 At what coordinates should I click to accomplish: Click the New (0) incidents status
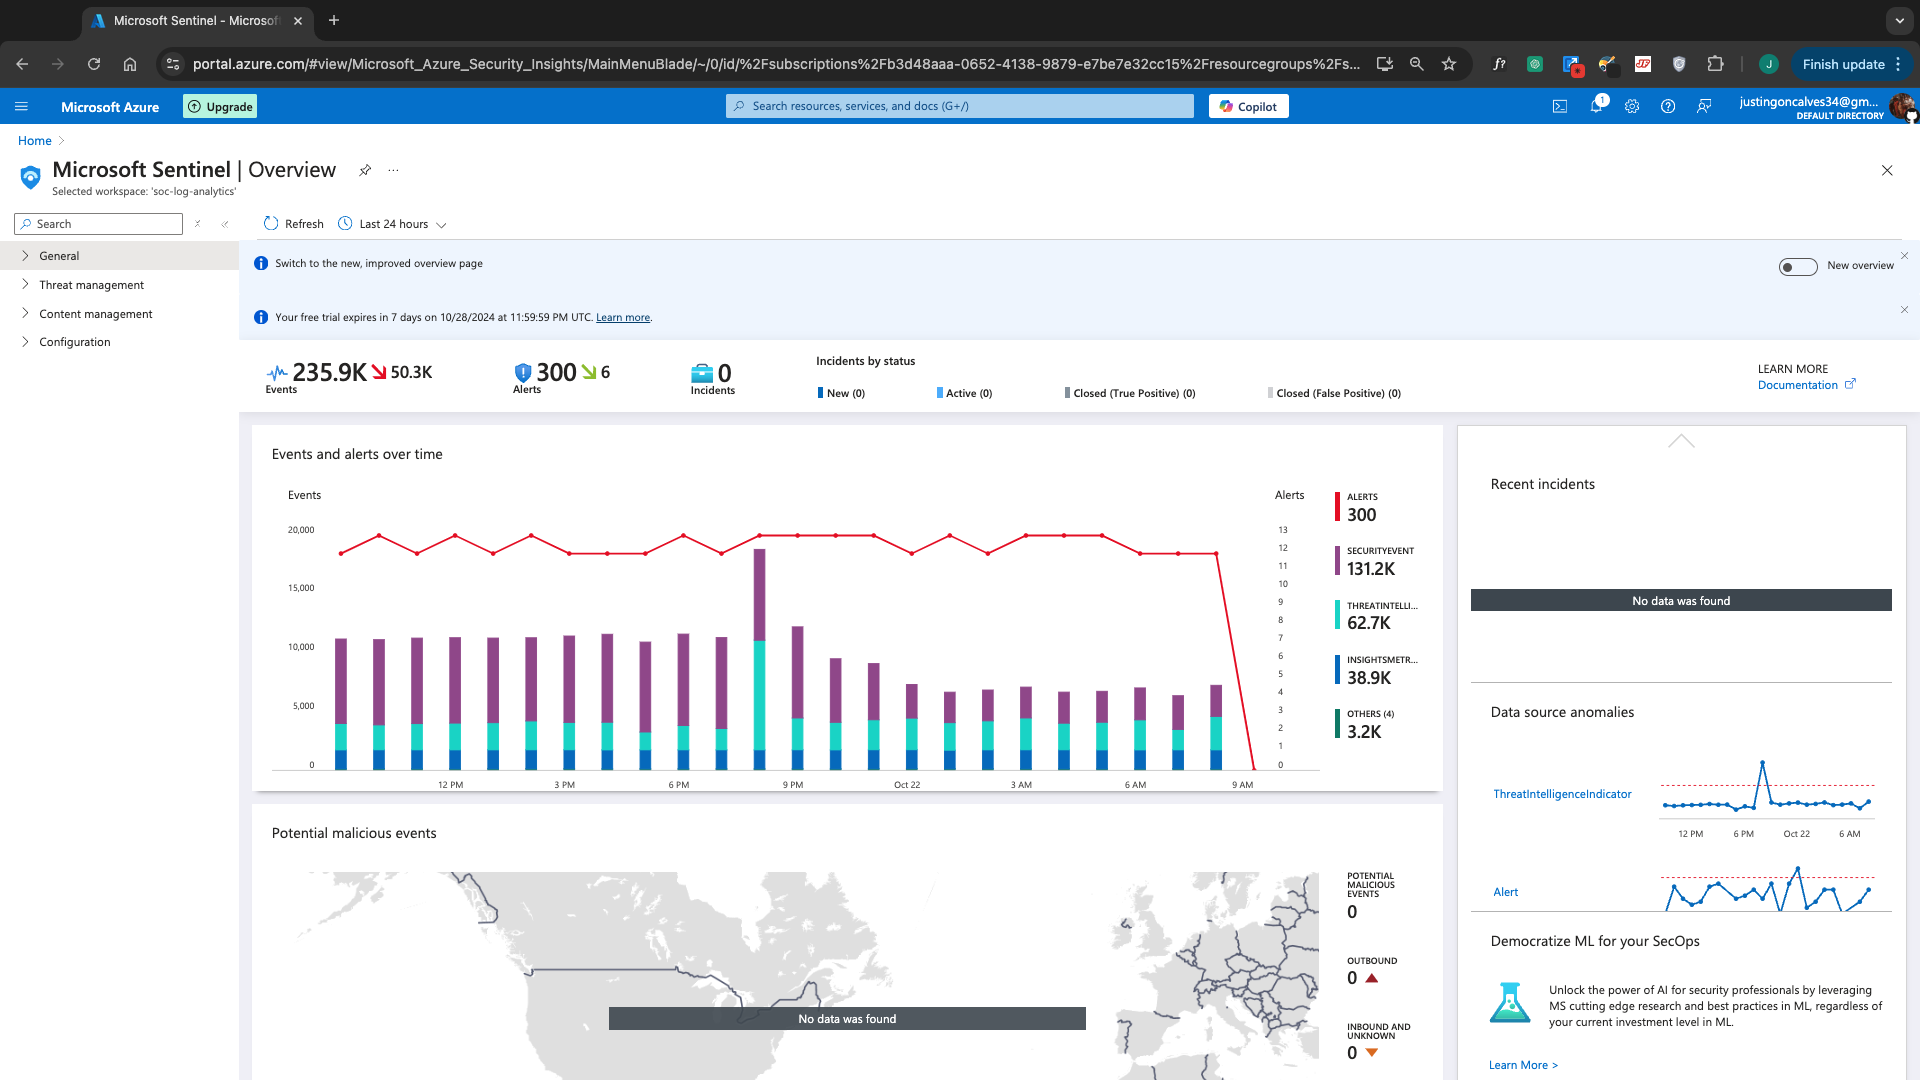(841, 393)
